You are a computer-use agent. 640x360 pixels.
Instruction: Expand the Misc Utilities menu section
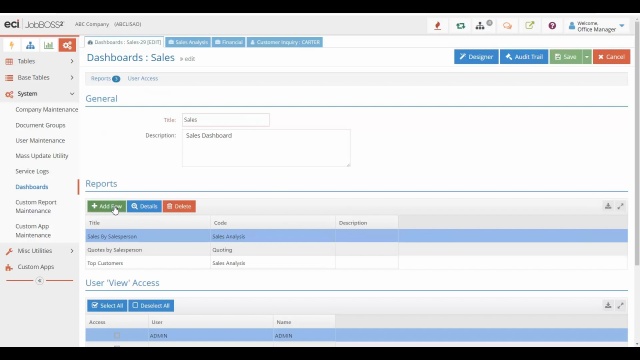pos(40,251)
